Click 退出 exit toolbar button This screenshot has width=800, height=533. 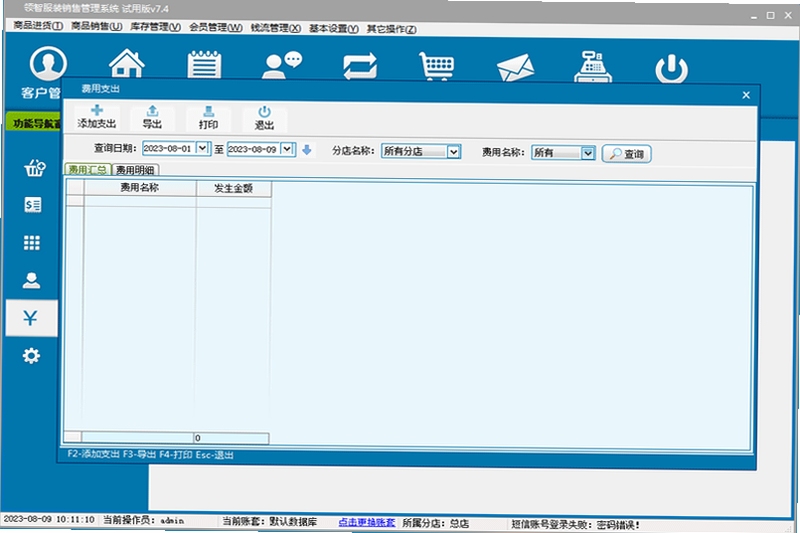tap(264, 118)
